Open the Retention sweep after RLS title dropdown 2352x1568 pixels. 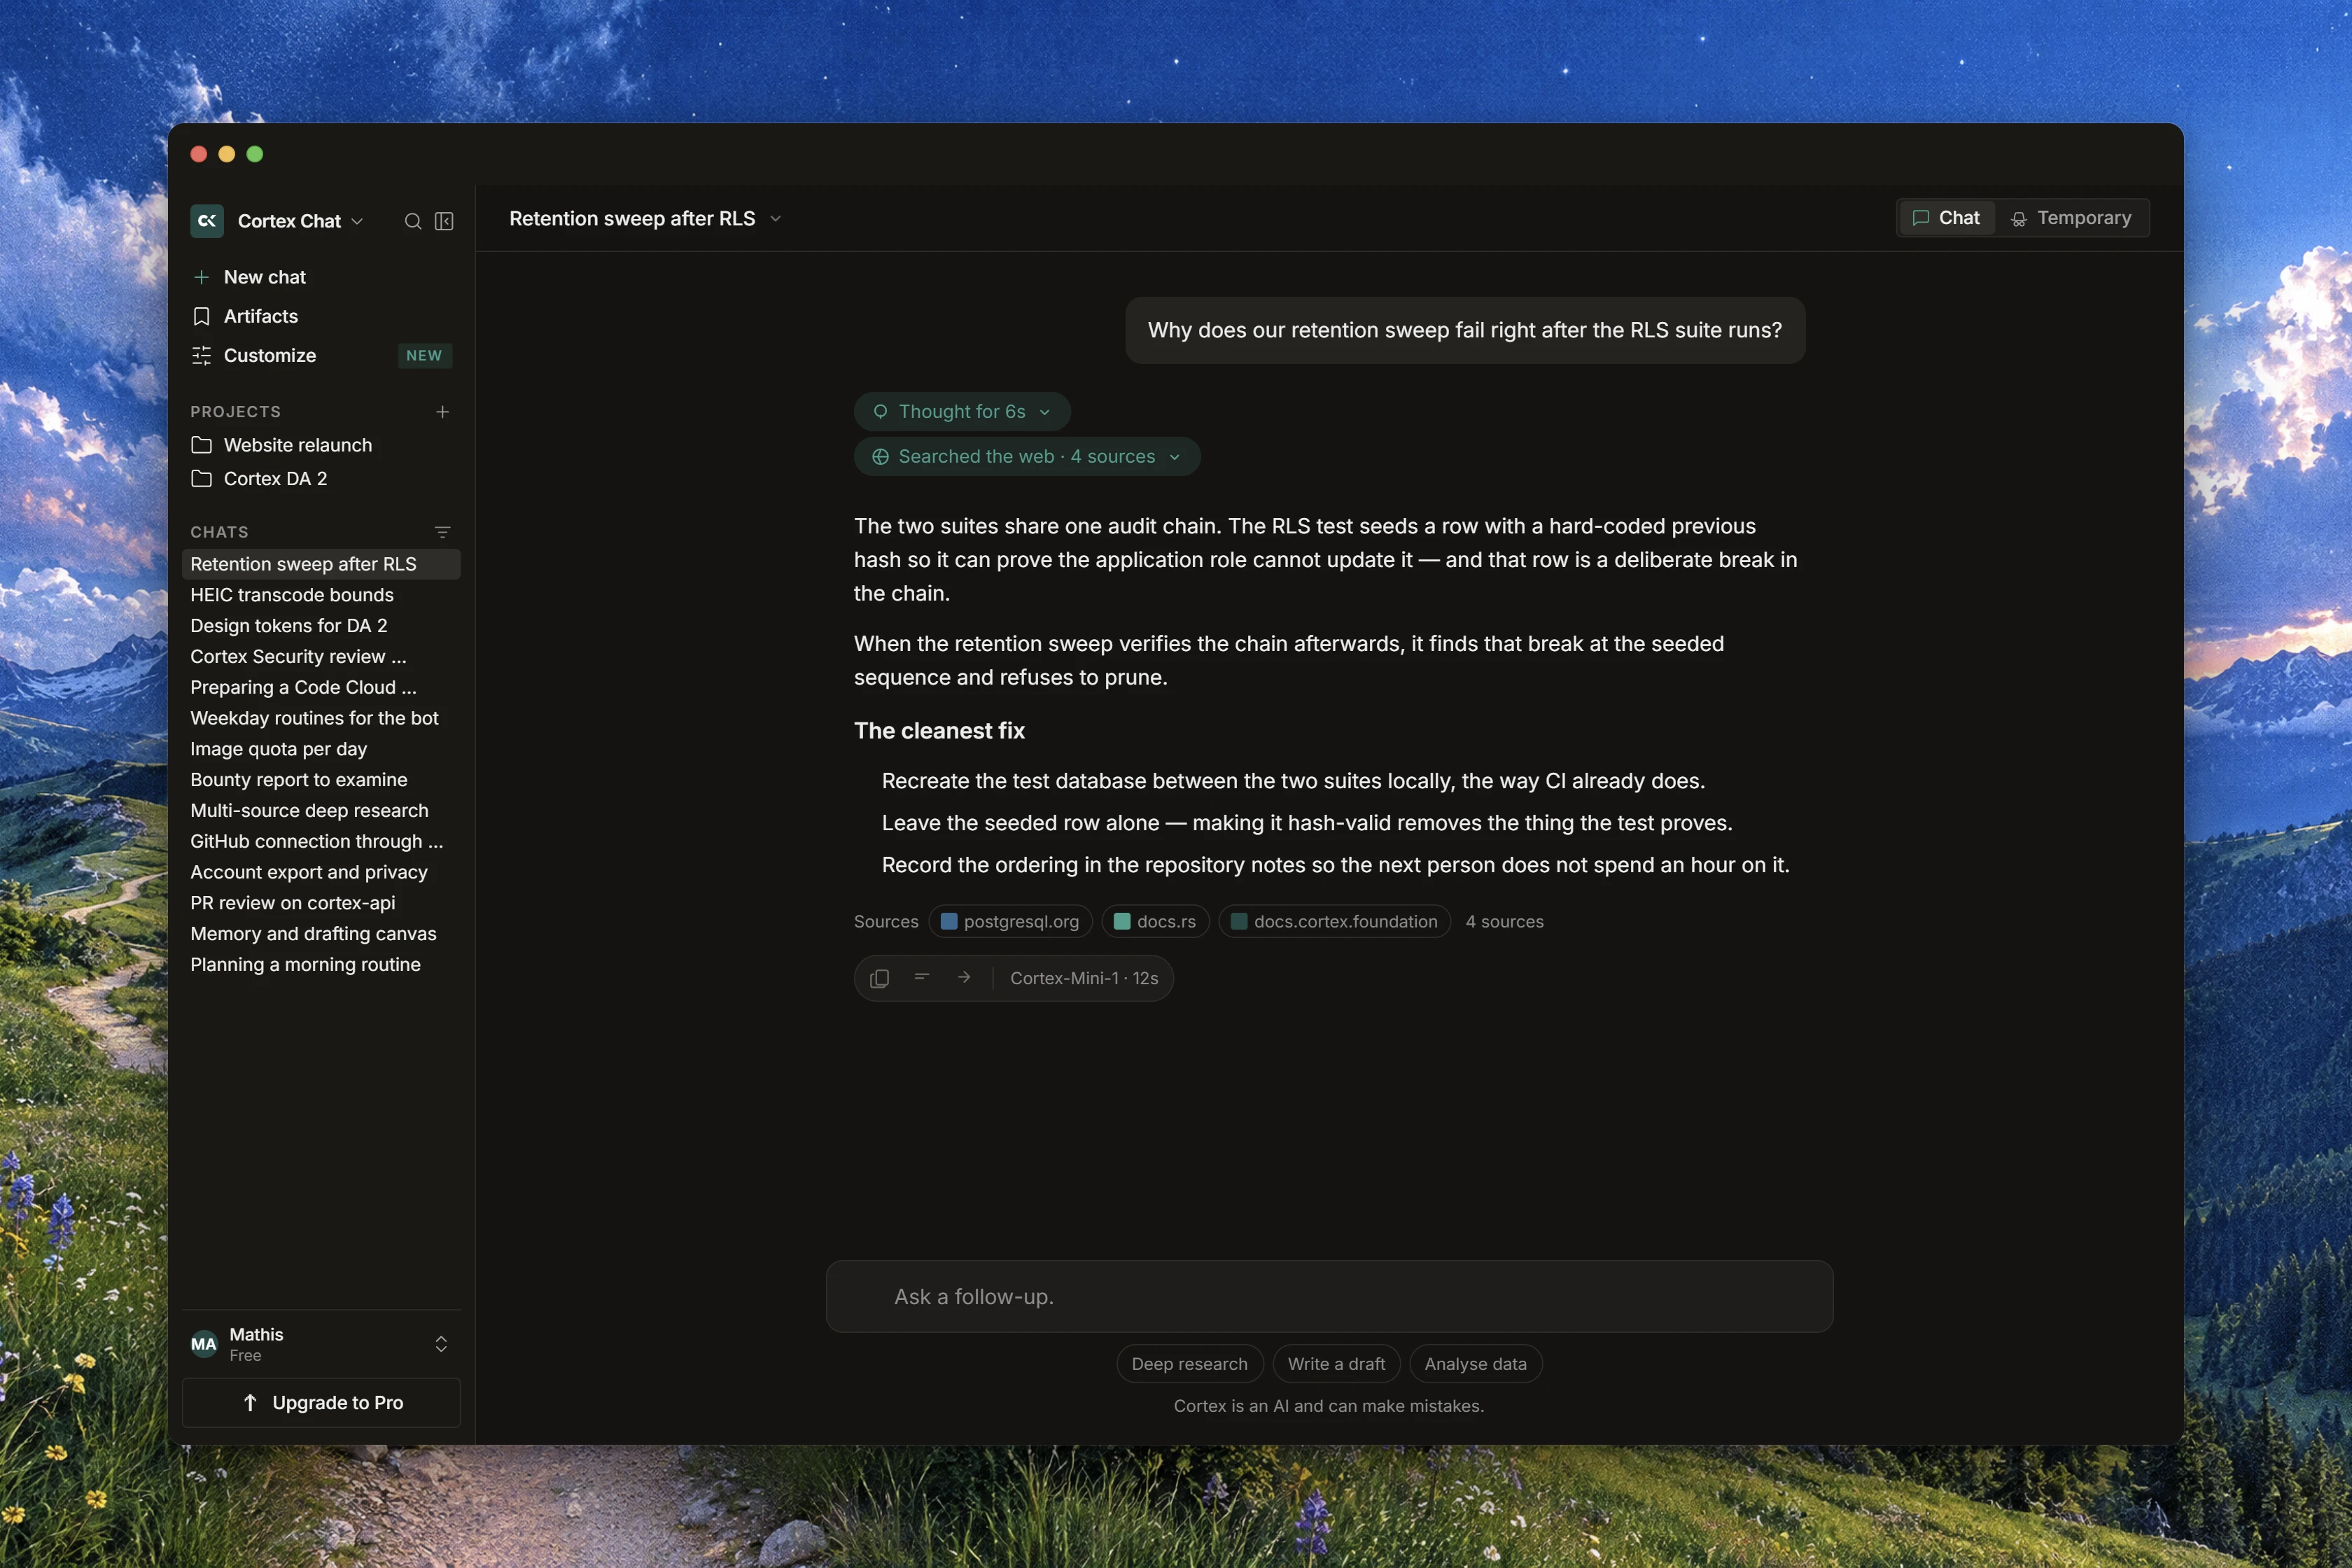tap(645, 218)
